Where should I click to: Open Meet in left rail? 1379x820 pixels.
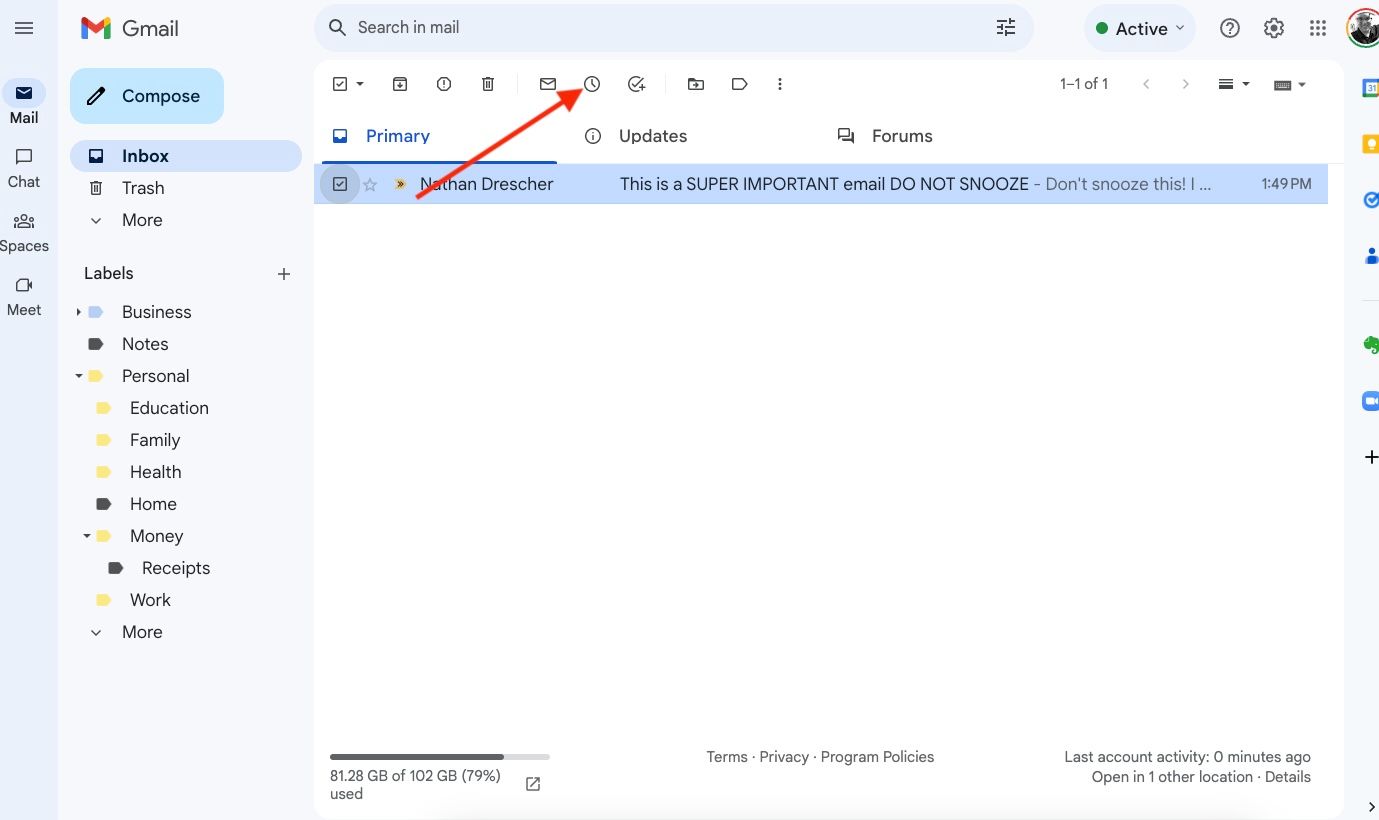[x=24, y=296]
